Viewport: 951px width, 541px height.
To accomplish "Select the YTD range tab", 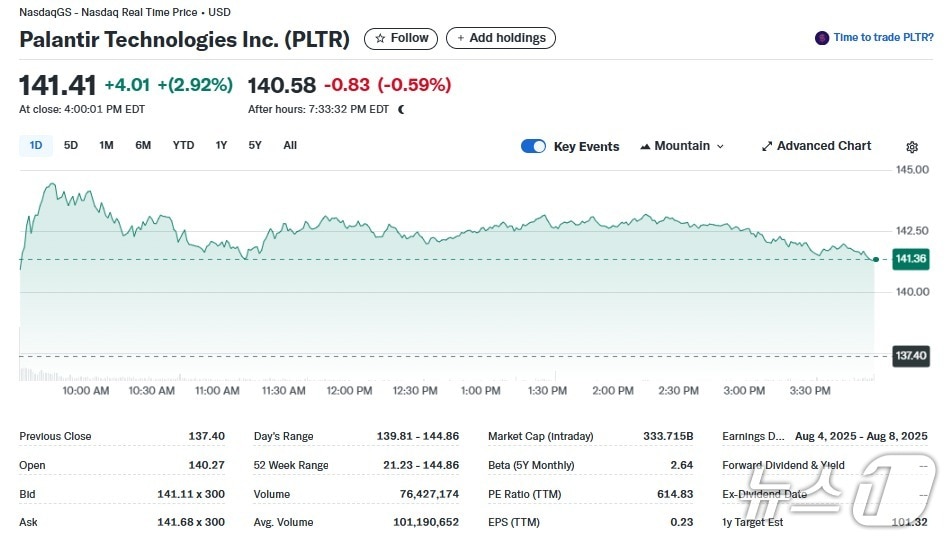I will pyautogui.click(x=183, y=145).
